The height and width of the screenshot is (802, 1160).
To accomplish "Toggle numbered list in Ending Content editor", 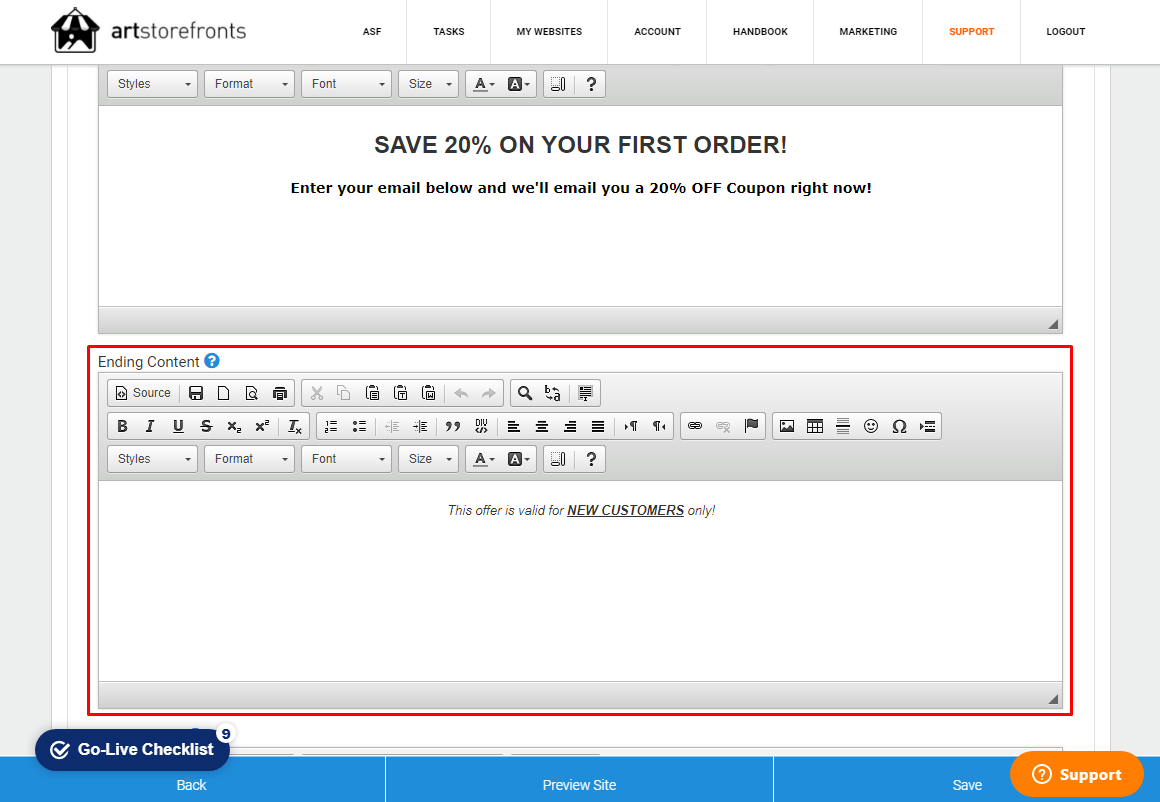I will coord(331,426).
